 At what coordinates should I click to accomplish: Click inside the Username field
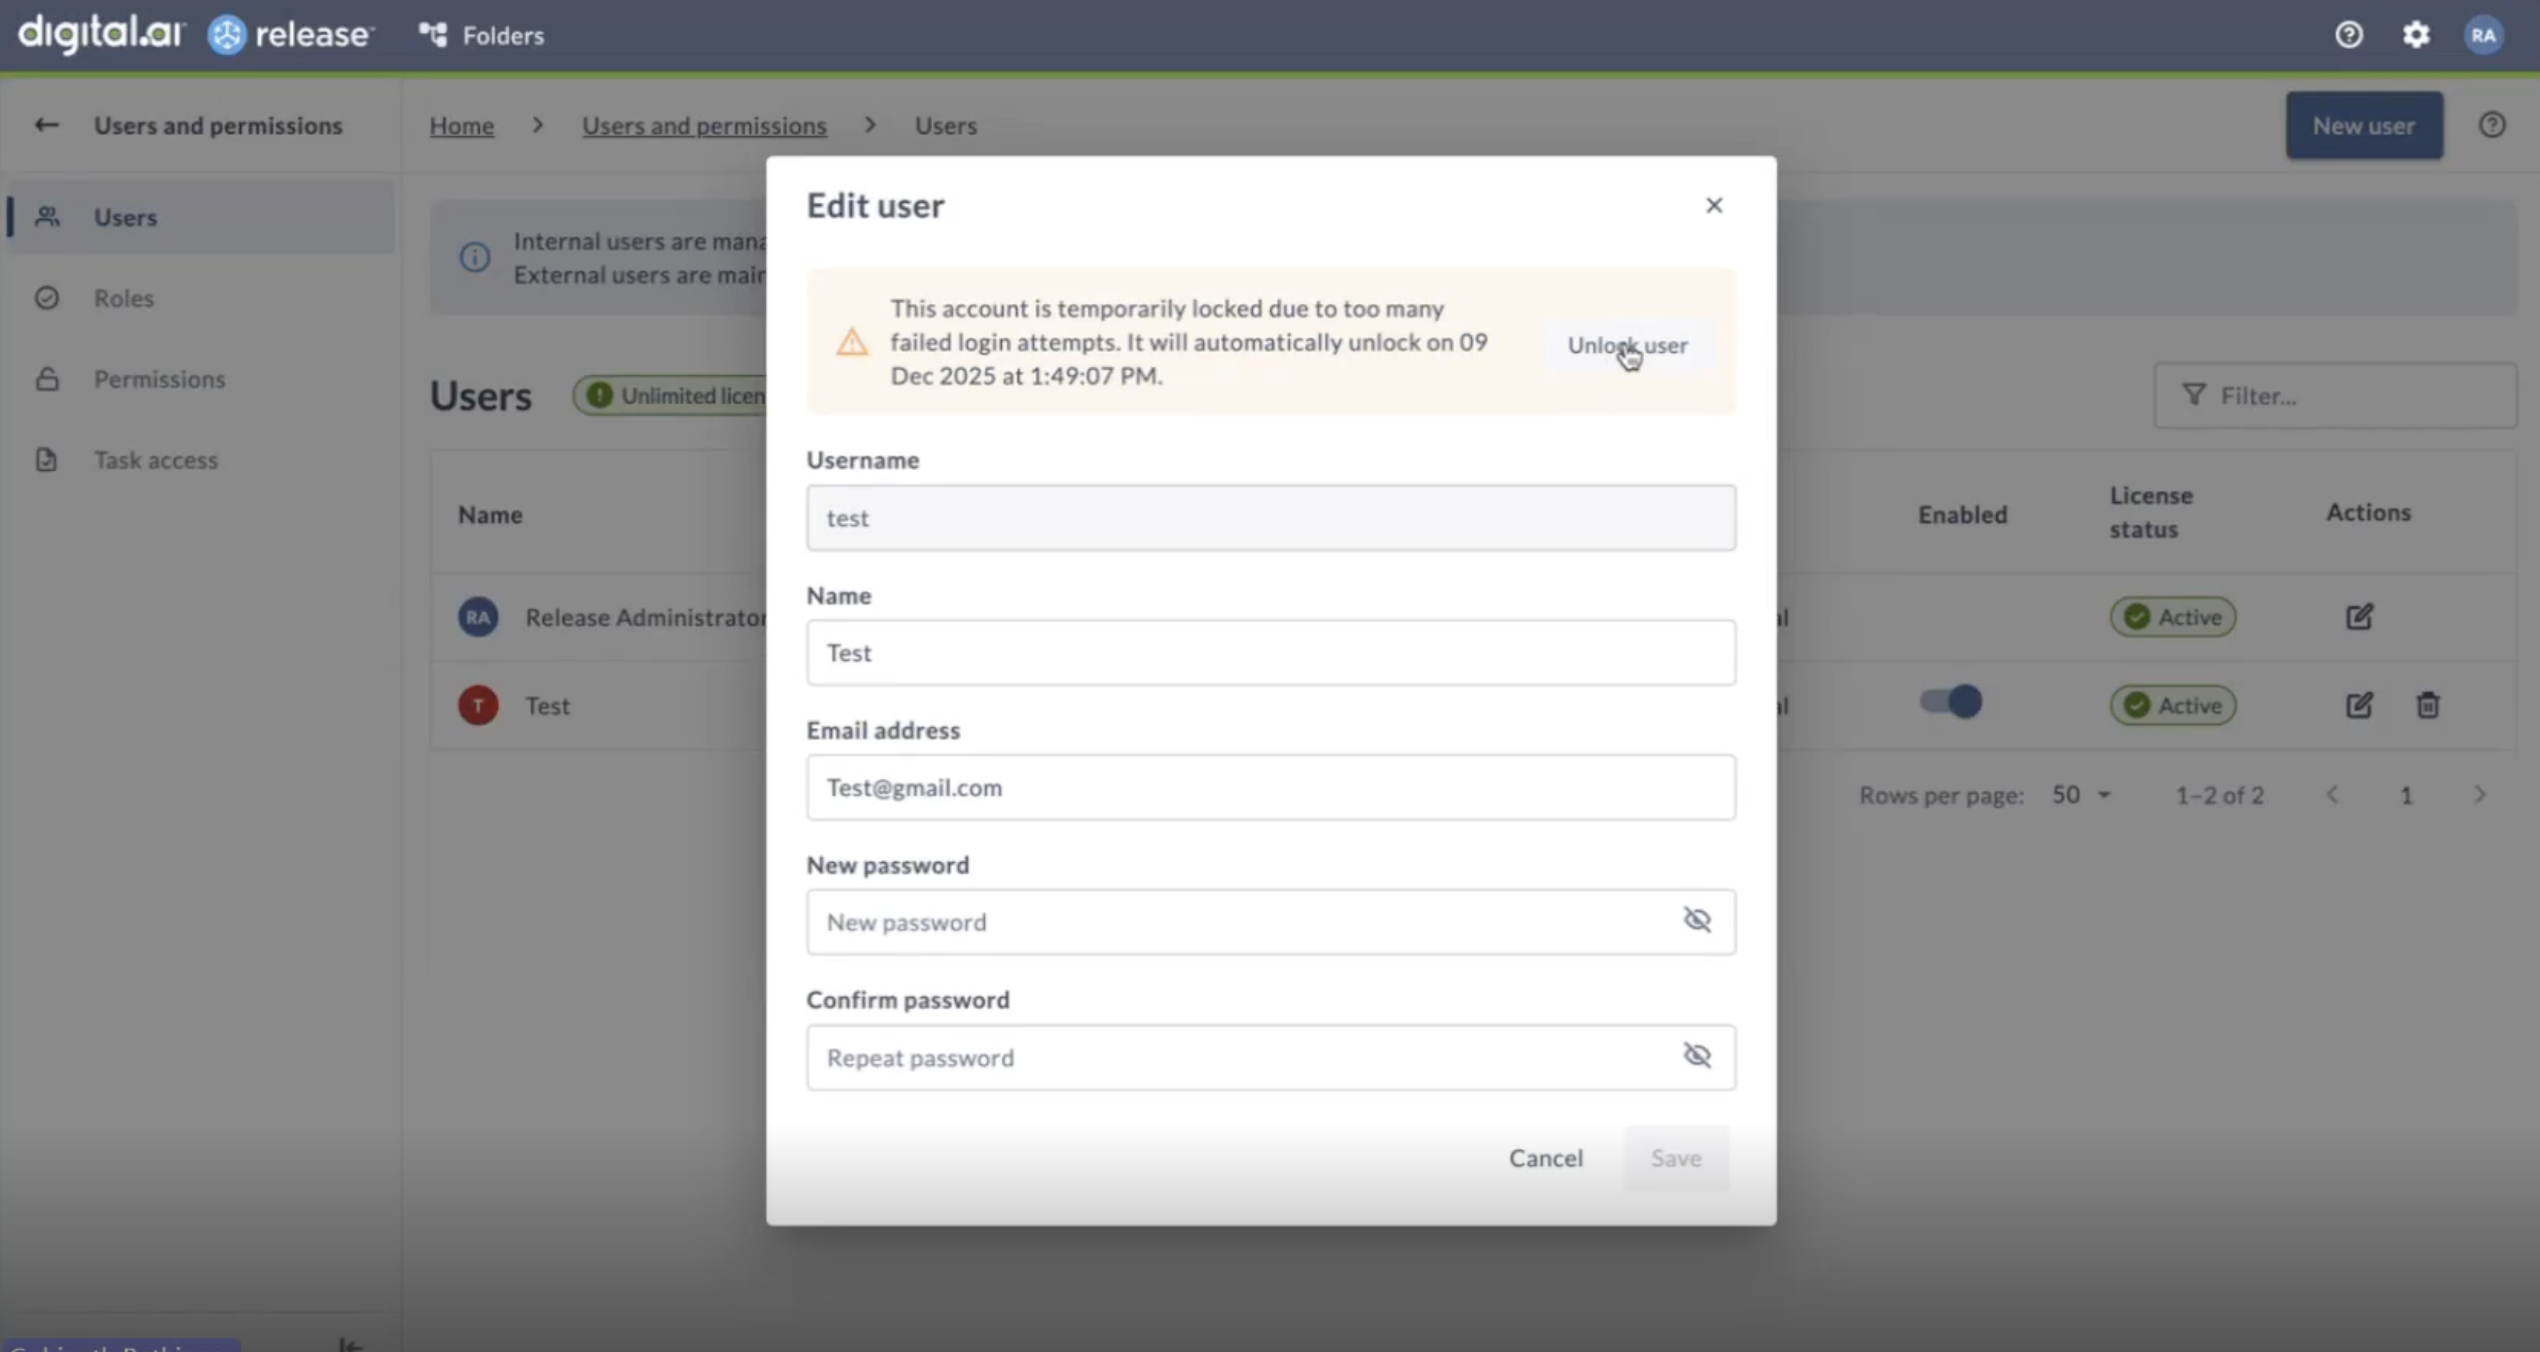tap(1270, 518)
